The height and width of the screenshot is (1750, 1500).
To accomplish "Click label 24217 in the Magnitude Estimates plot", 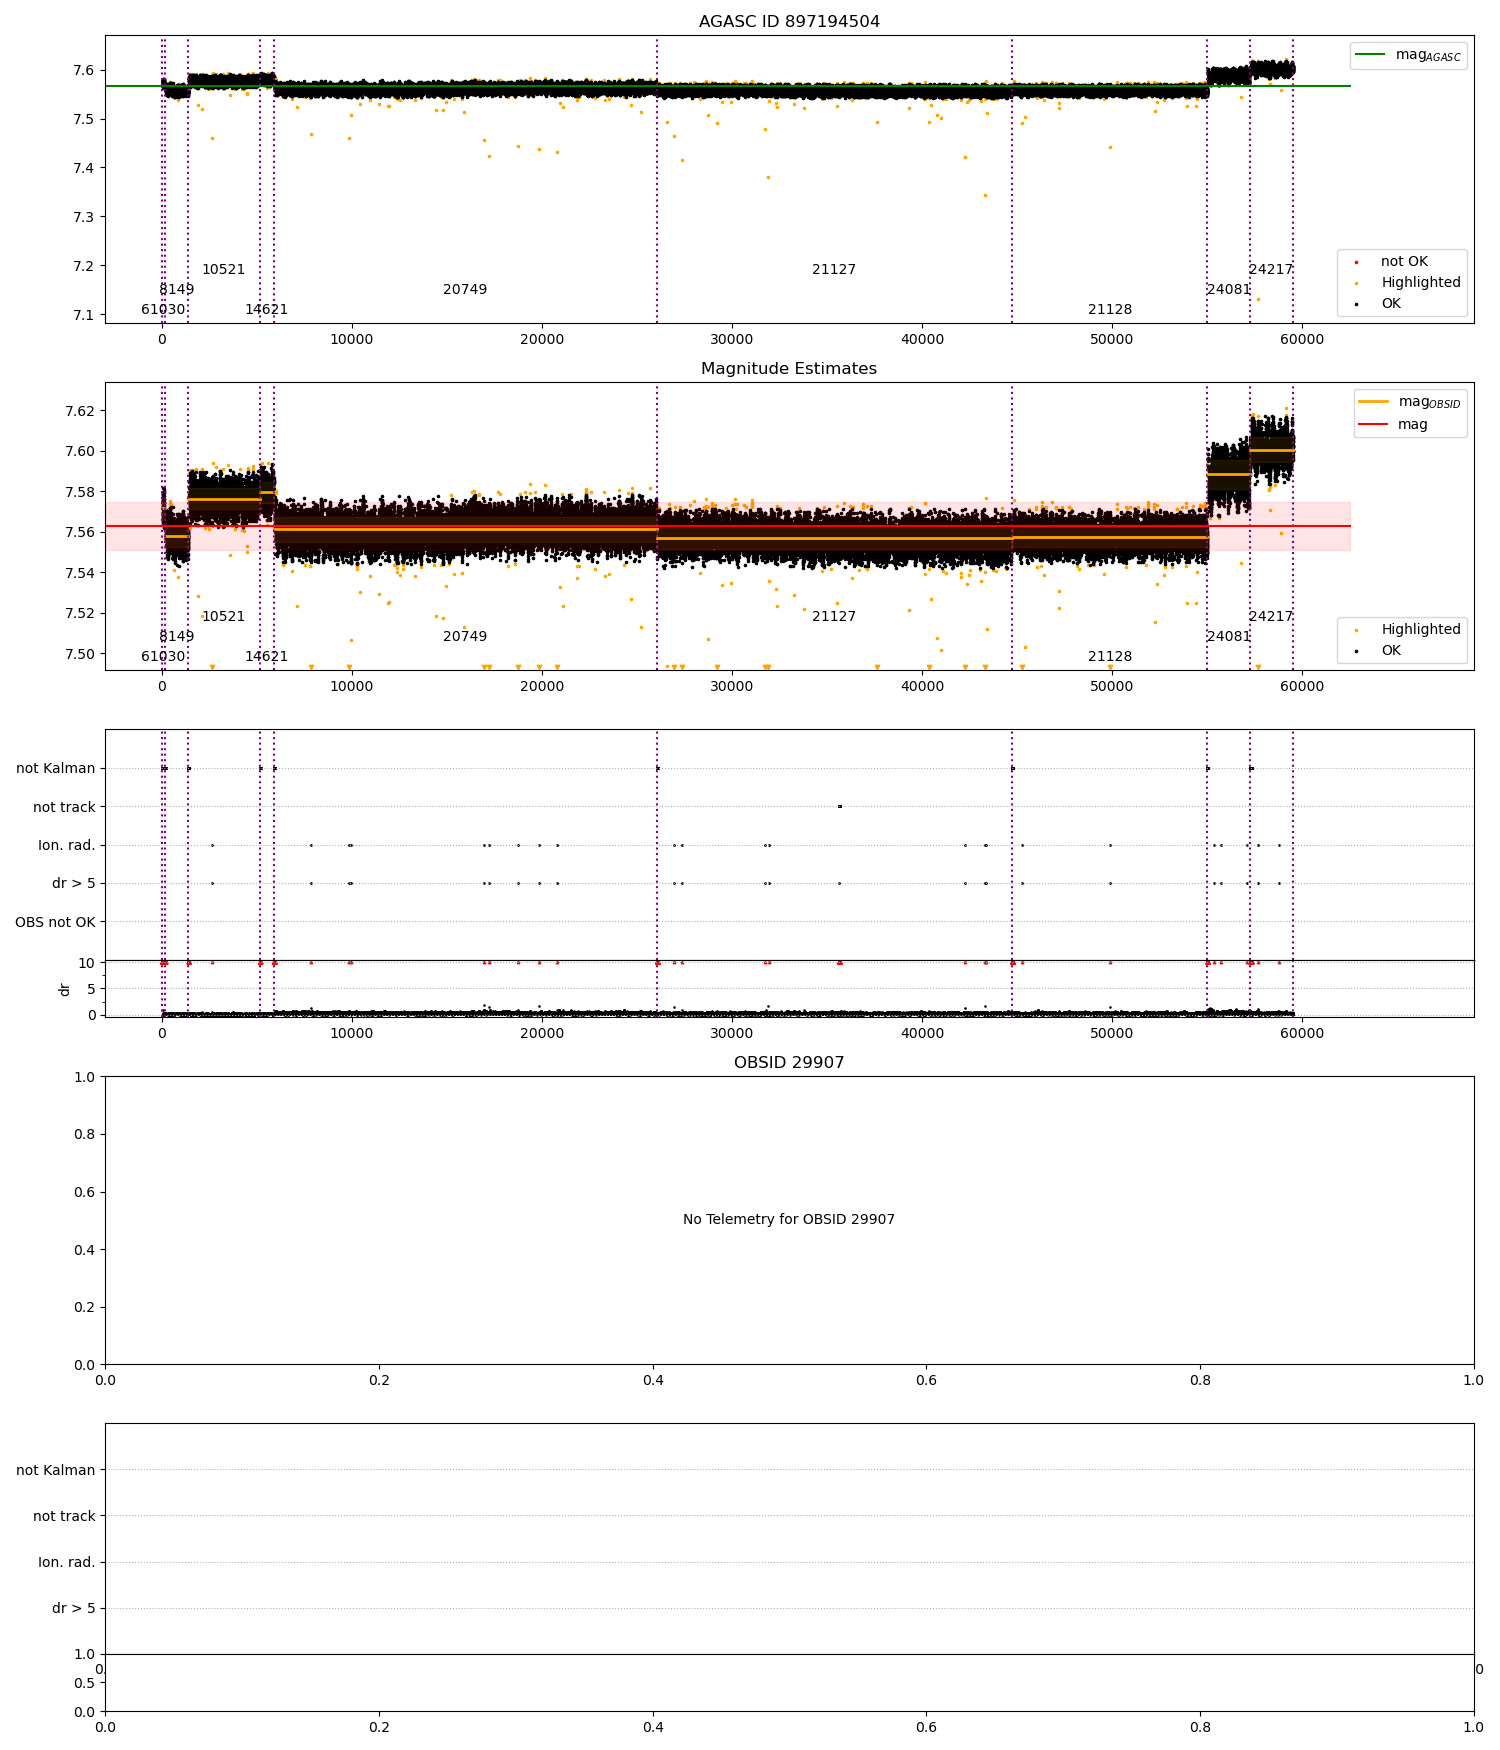I will (x=1270, y=617).
